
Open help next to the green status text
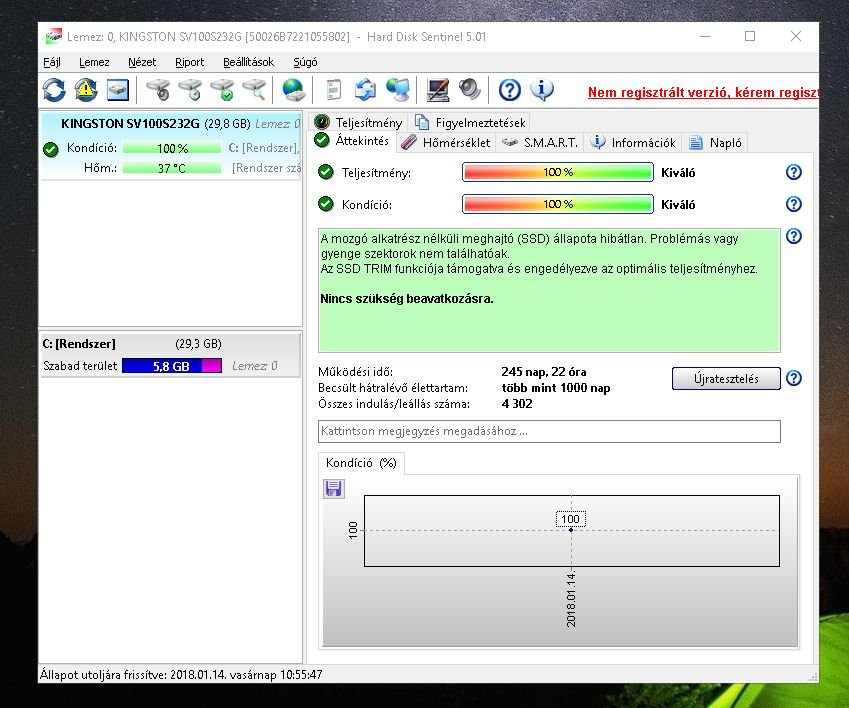[x=793, y=236]
